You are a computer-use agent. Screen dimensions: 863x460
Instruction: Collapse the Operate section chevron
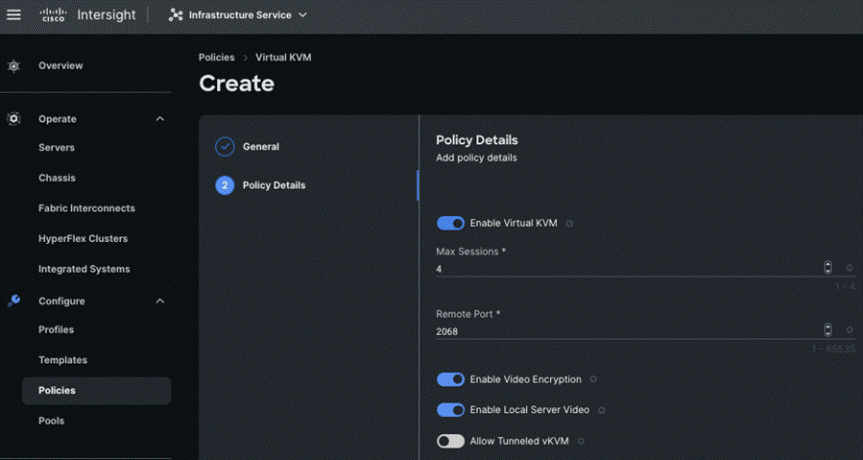[160, 119]
